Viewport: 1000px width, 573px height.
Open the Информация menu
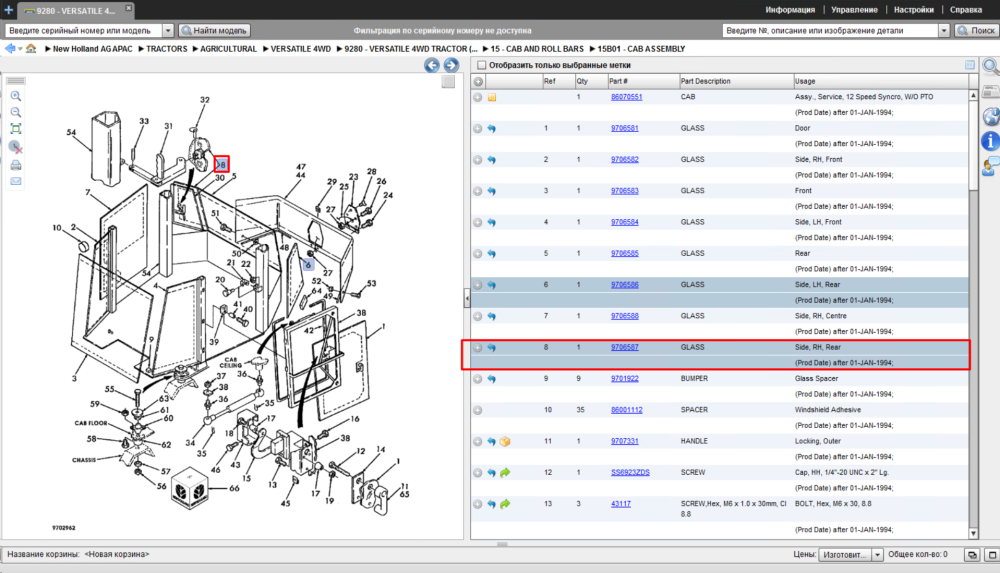(x=790, y=10)
